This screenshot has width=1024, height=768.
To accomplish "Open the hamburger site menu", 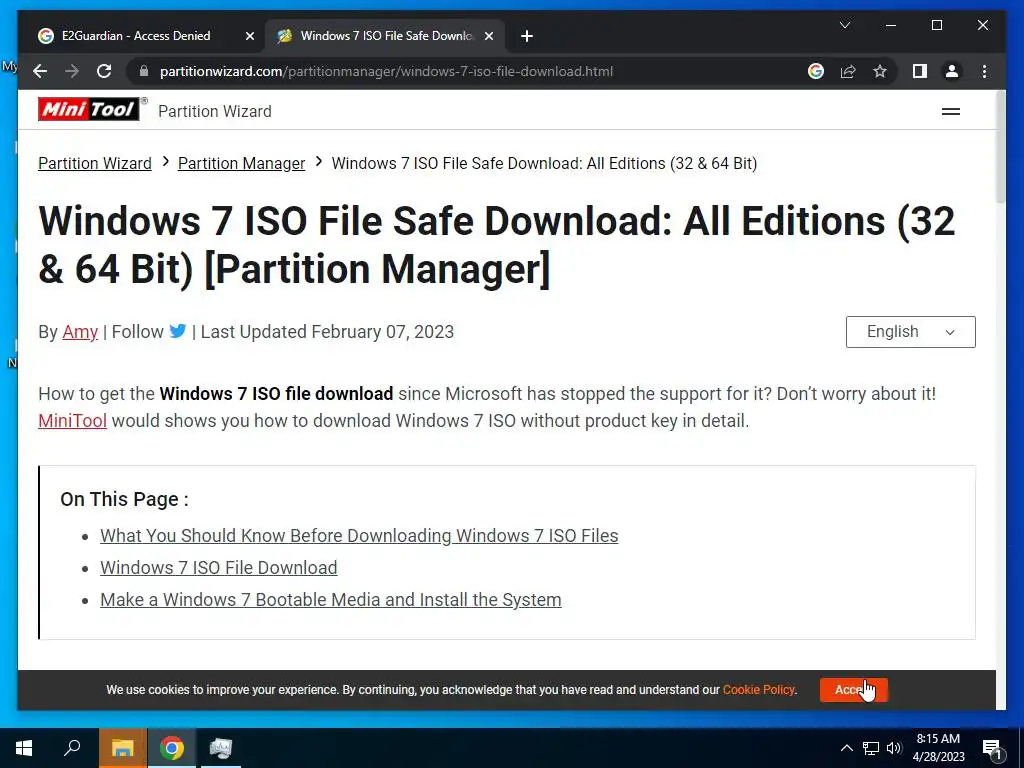I will [950, 112].
